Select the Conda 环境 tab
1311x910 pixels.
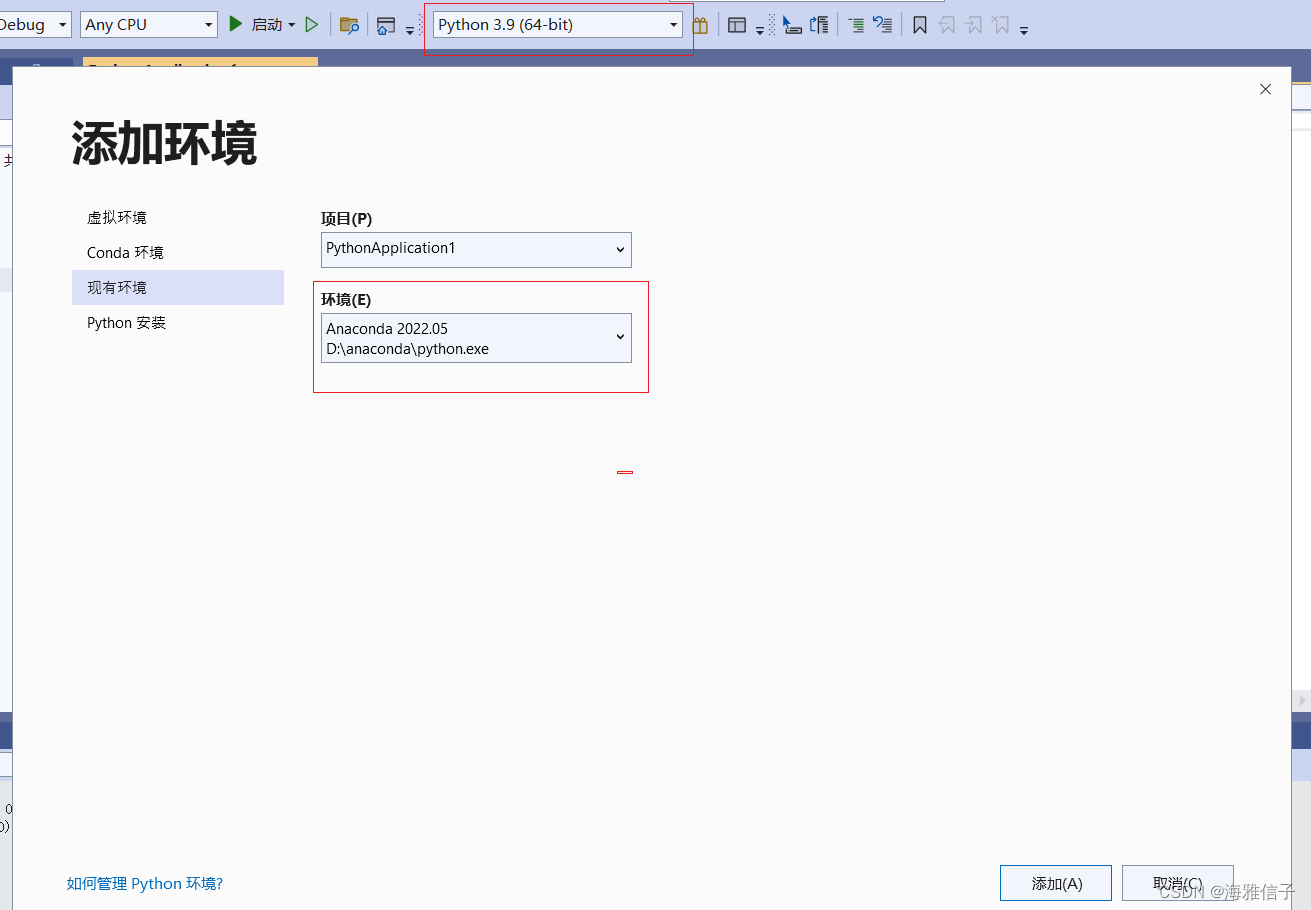(x=178, y=252)
